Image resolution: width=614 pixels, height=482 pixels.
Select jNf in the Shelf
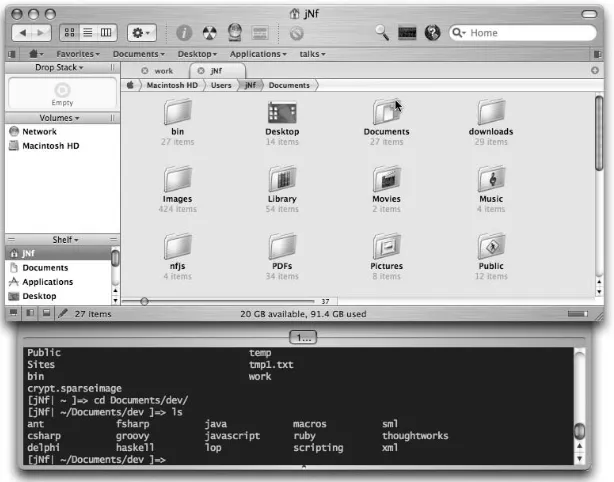pyautogui.click(x=58, y=253)
